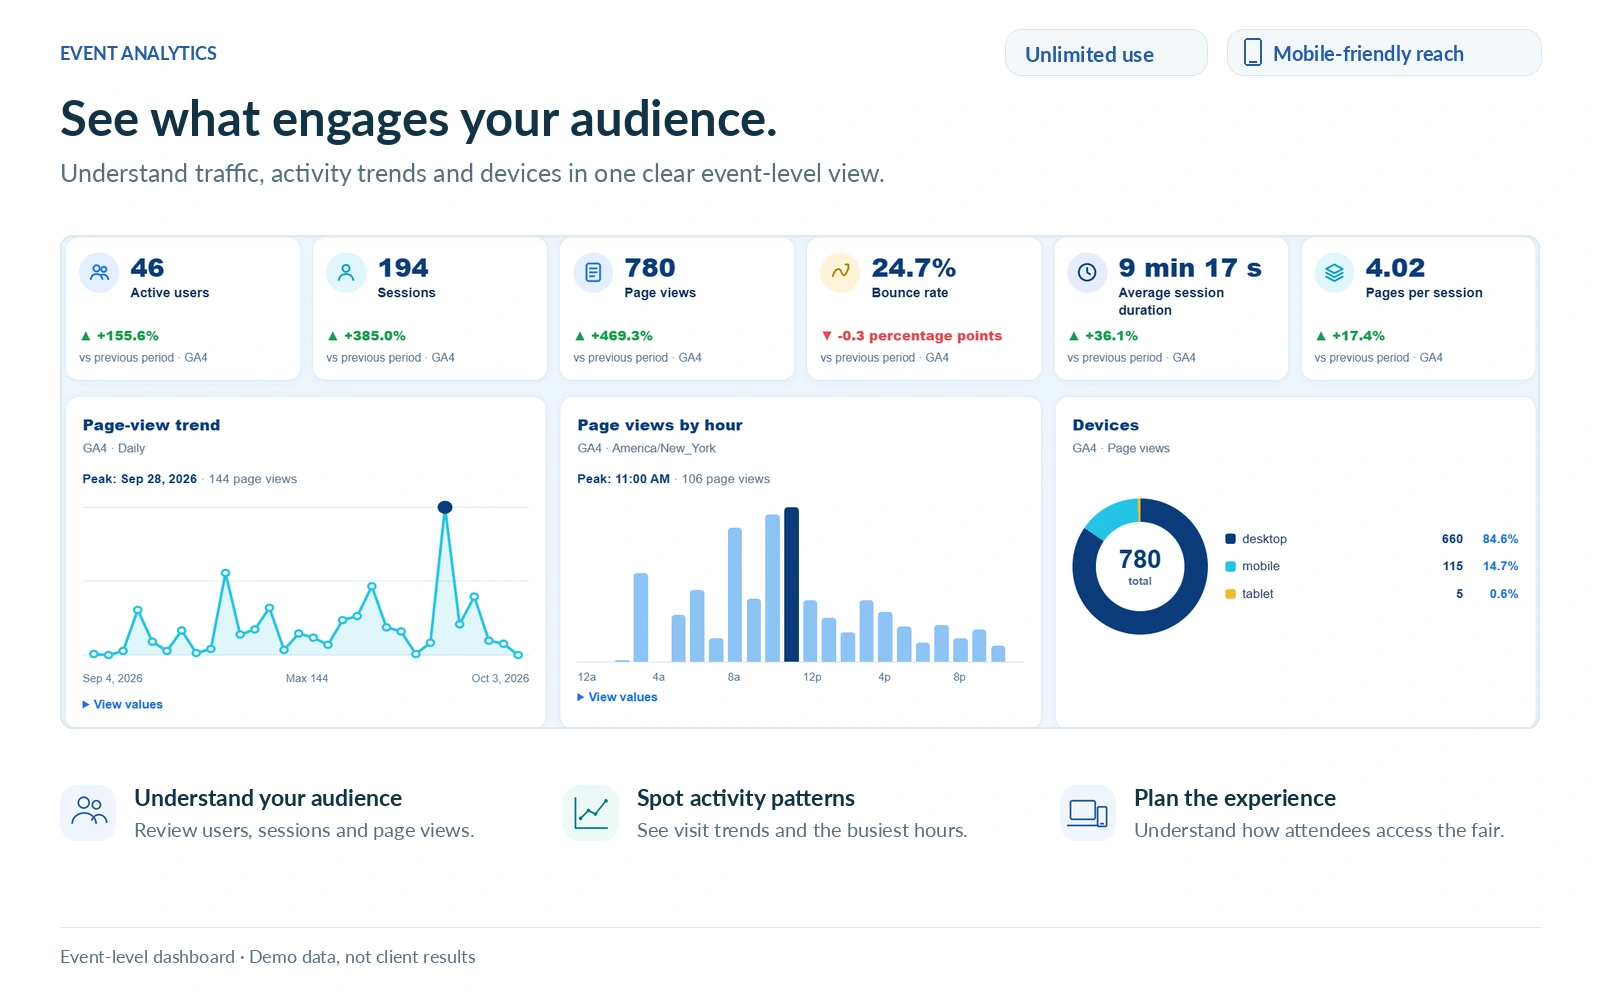Click the dark 11:00 AM peak bar
The height and width of the screenshot is (1000, 1600).
tap(791, 584)
